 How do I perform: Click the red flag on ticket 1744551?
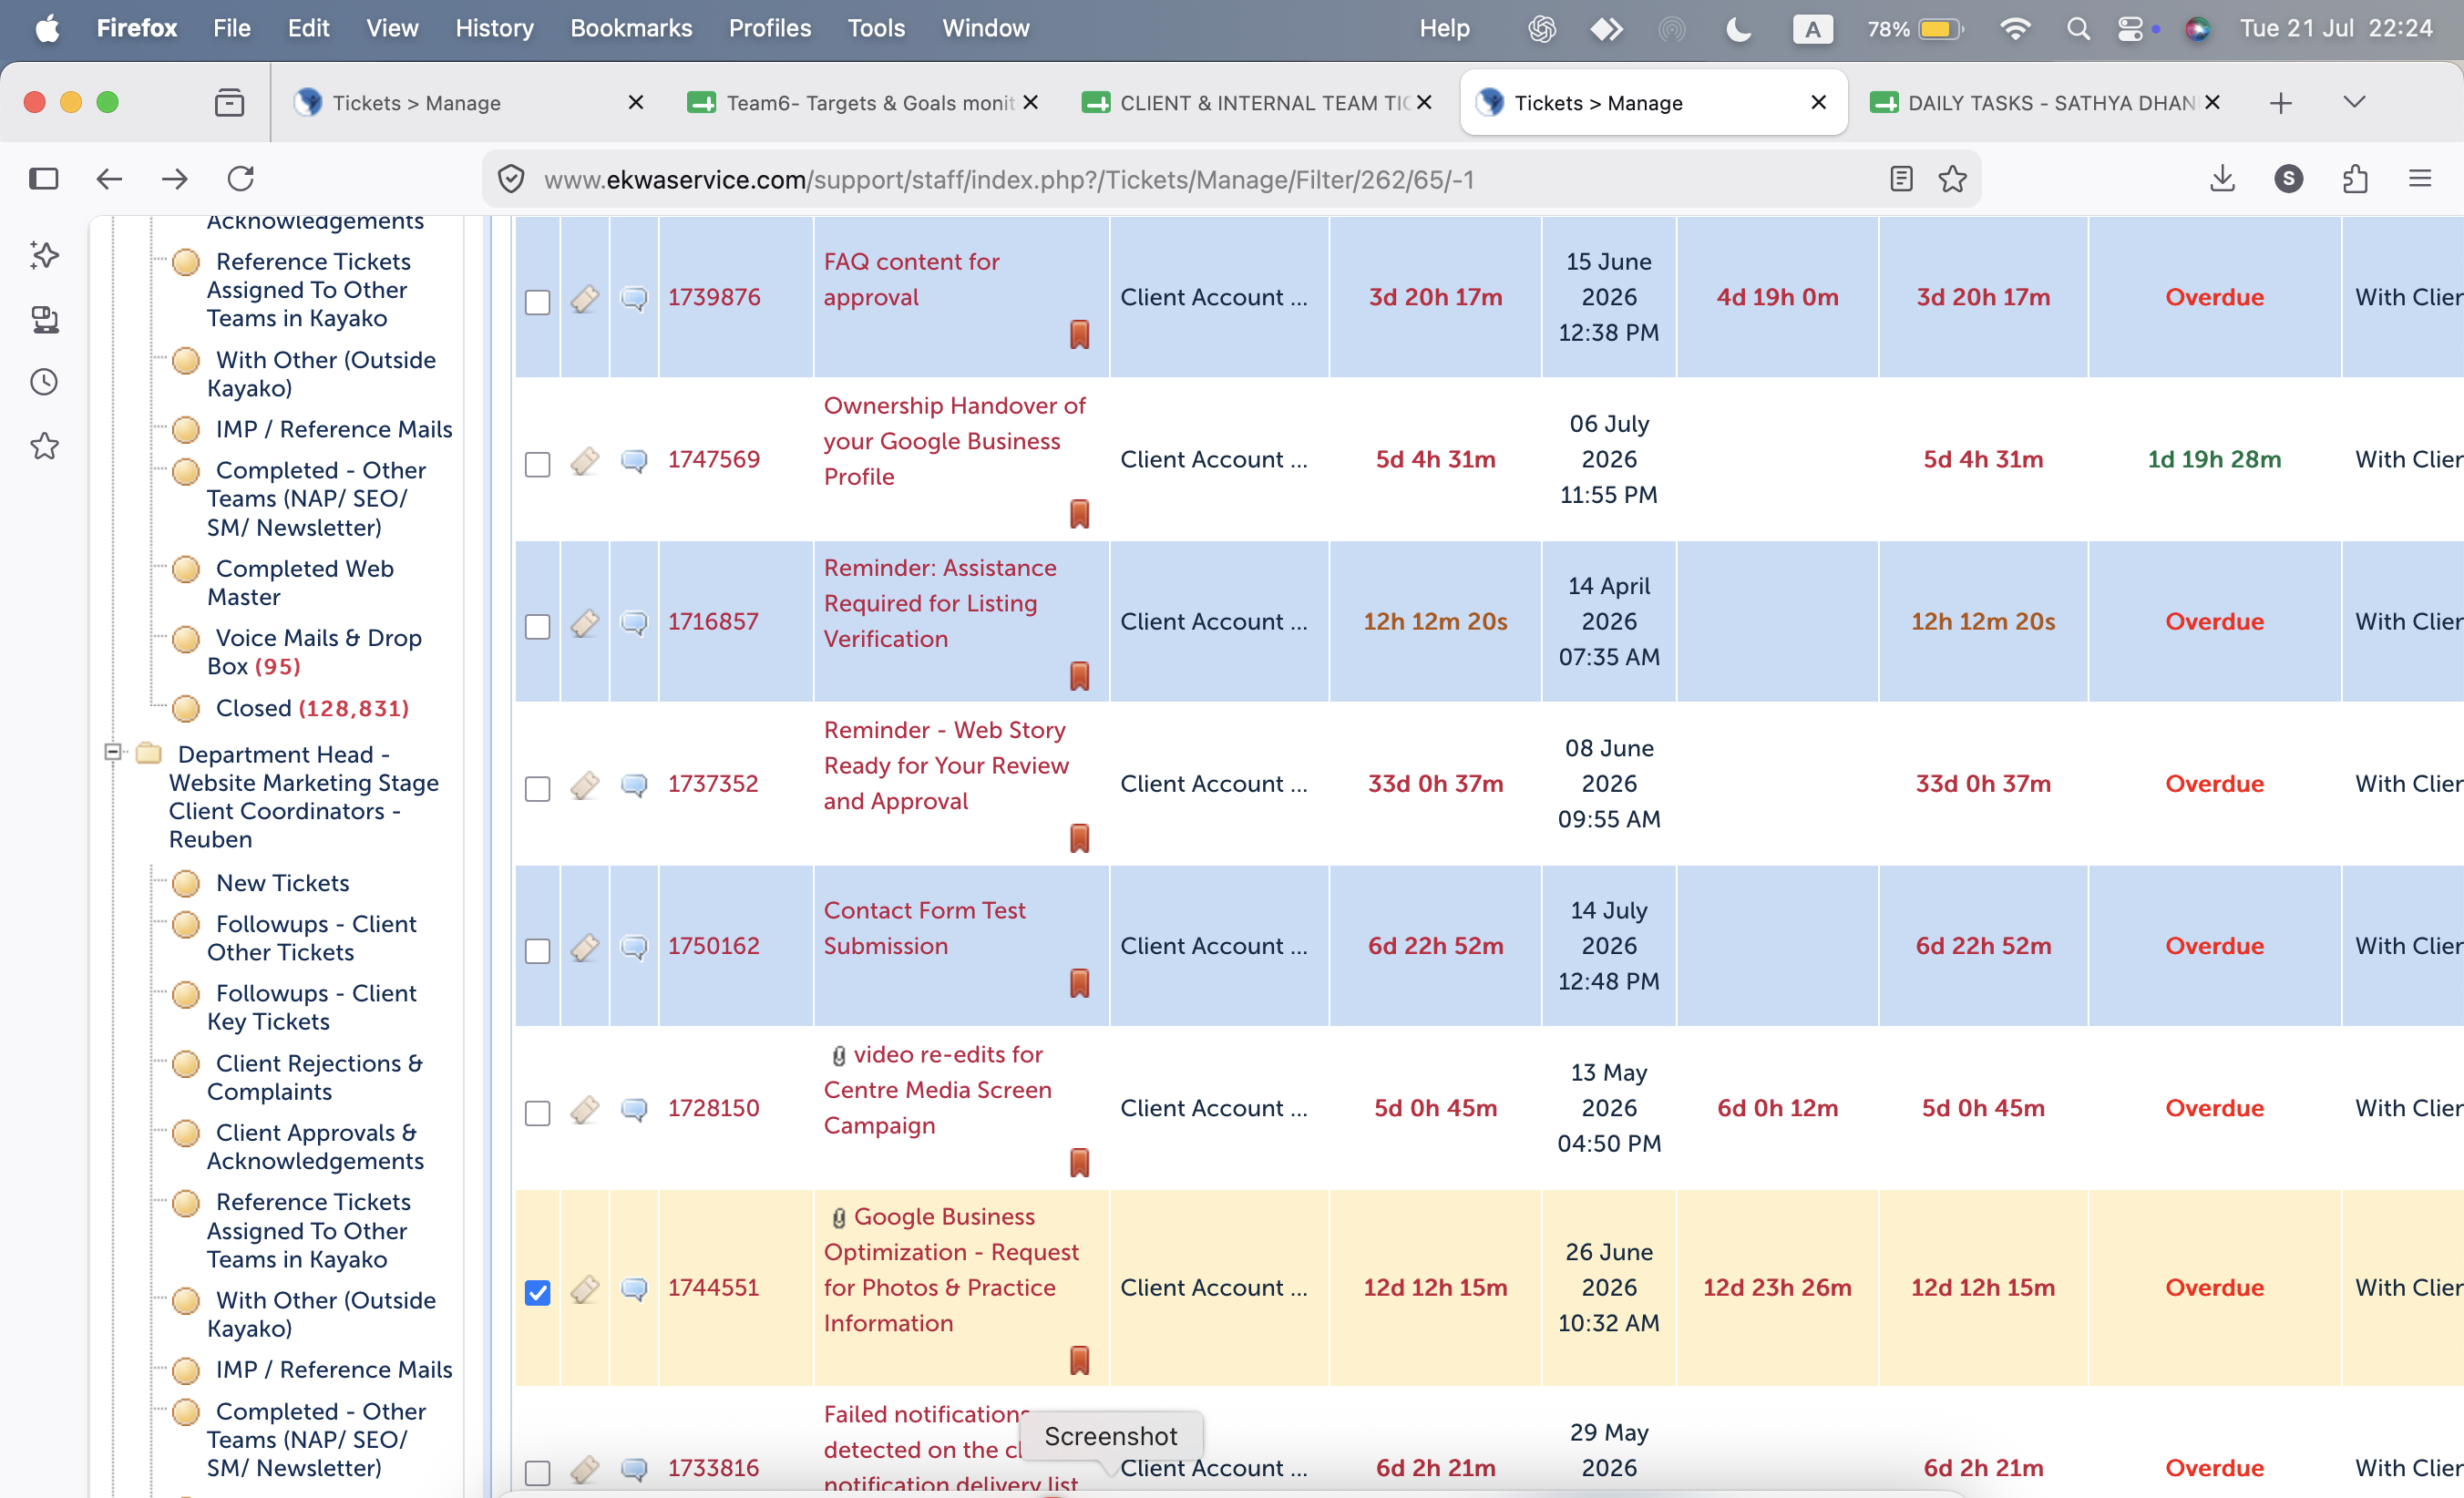tap(1079, 1360)
